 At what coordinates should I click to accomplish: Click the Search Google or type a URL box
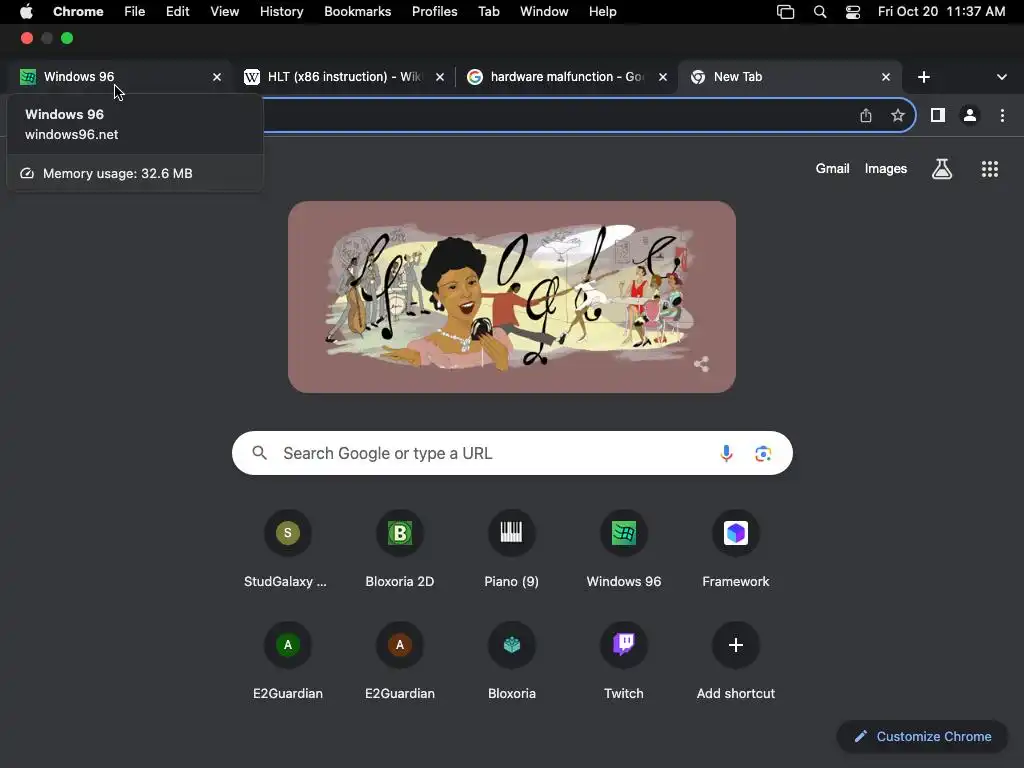click(512, 453)
